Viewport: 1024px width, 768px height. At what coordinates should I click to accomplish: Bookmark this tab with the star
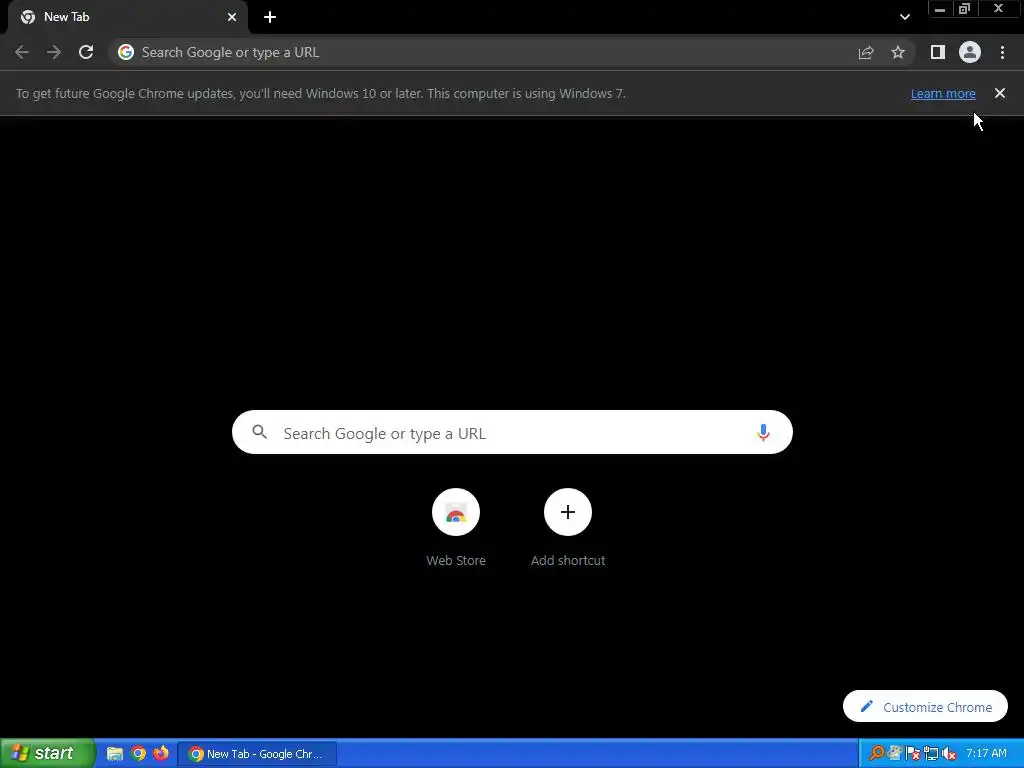coord(898,52)
